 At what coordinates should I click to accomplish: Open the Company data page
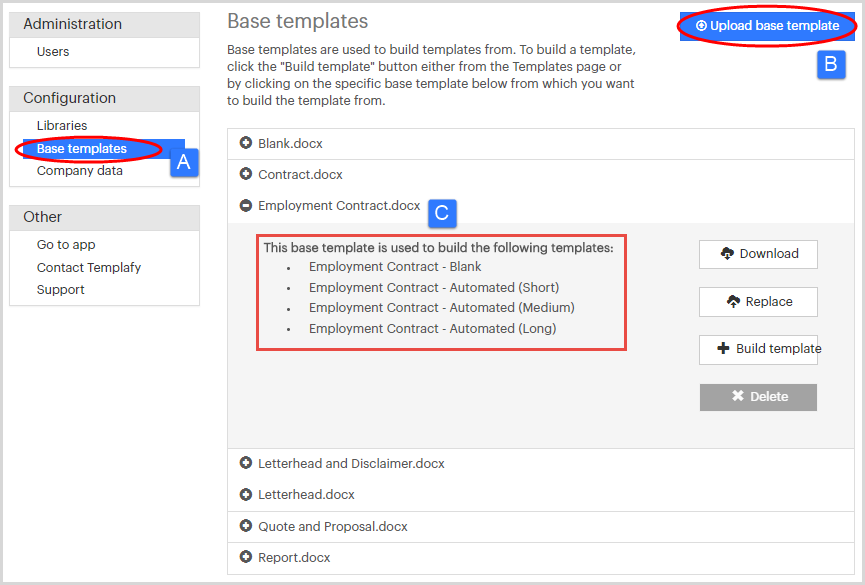click(x=79, y=171)
